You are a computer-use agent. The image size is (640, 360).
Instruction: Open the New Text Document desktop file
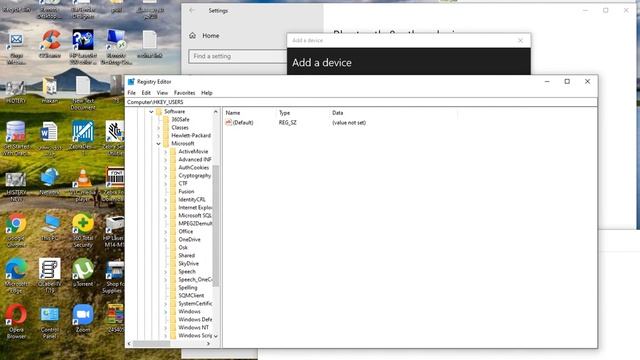(83, 93)
